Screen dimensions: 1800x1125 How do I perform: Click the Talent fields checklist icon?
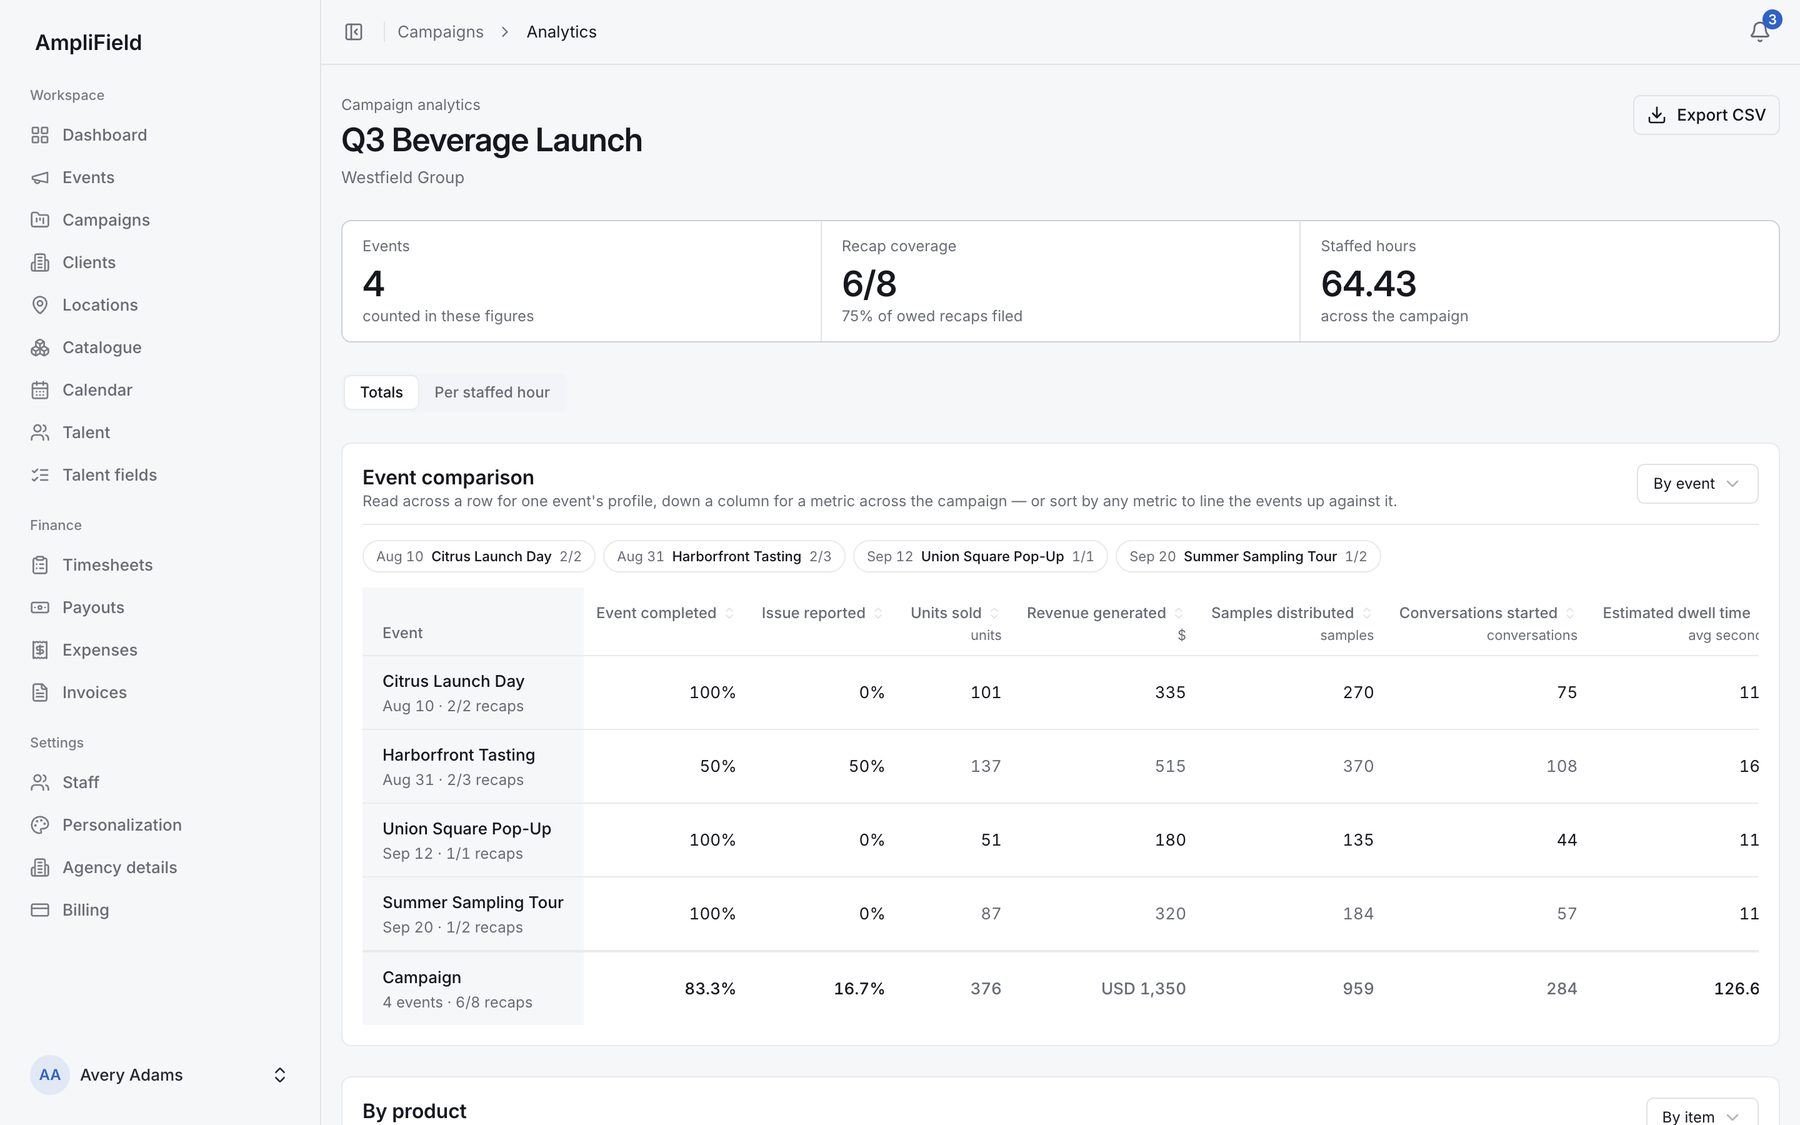(x=40, y=475)
